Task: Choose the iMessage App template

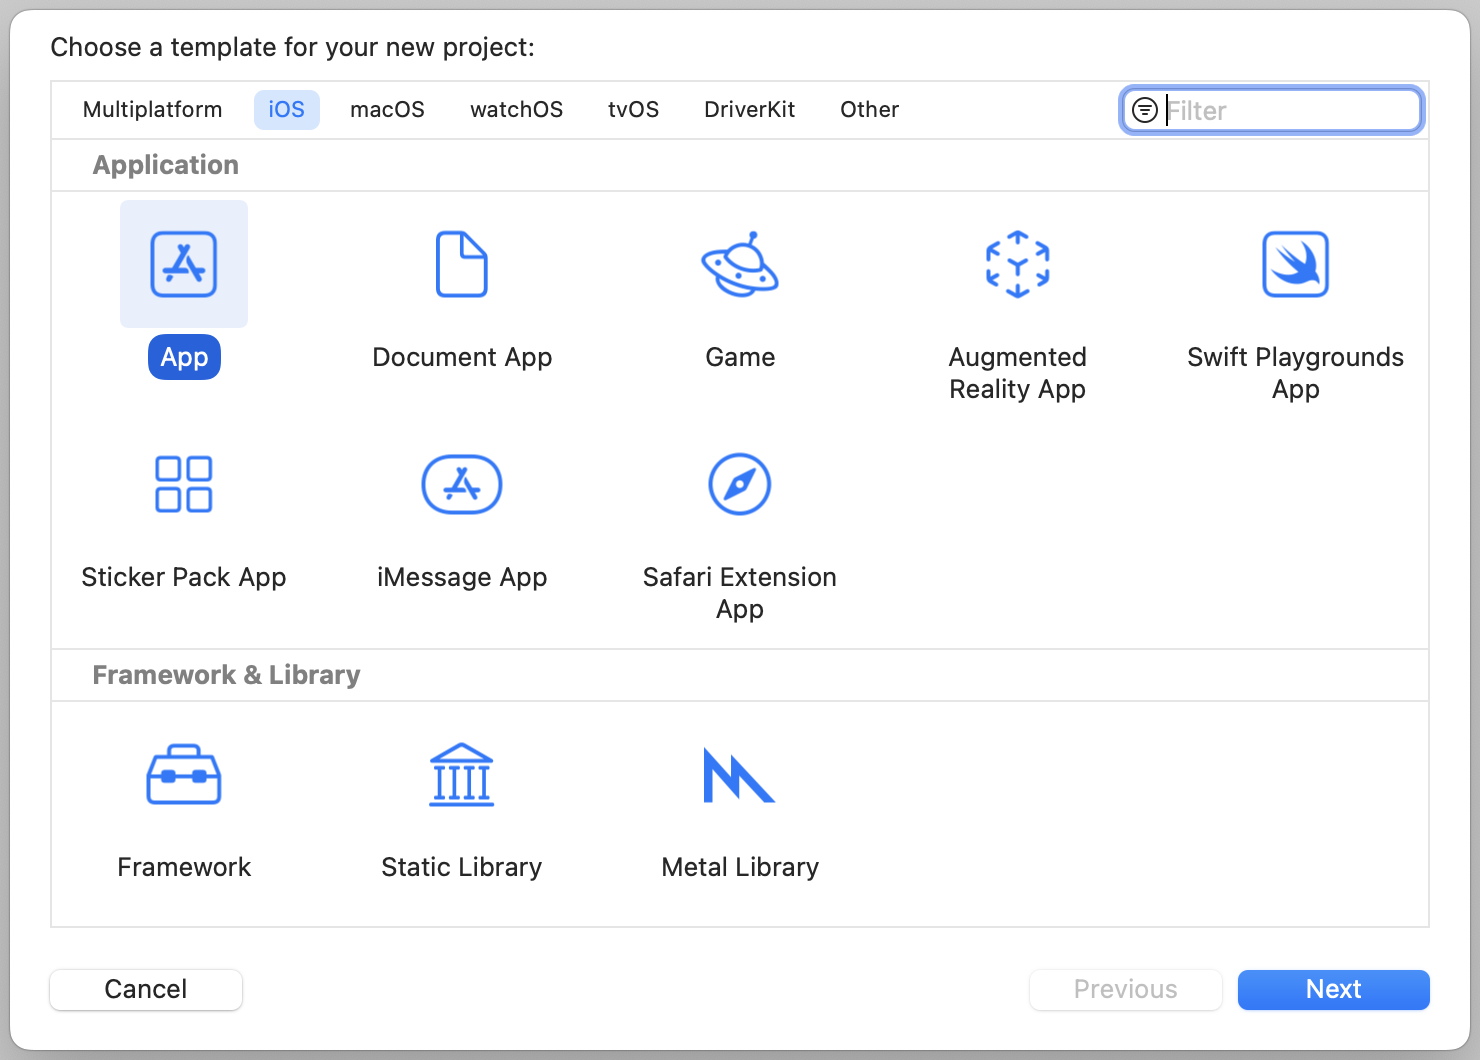Action: point(461,484)
